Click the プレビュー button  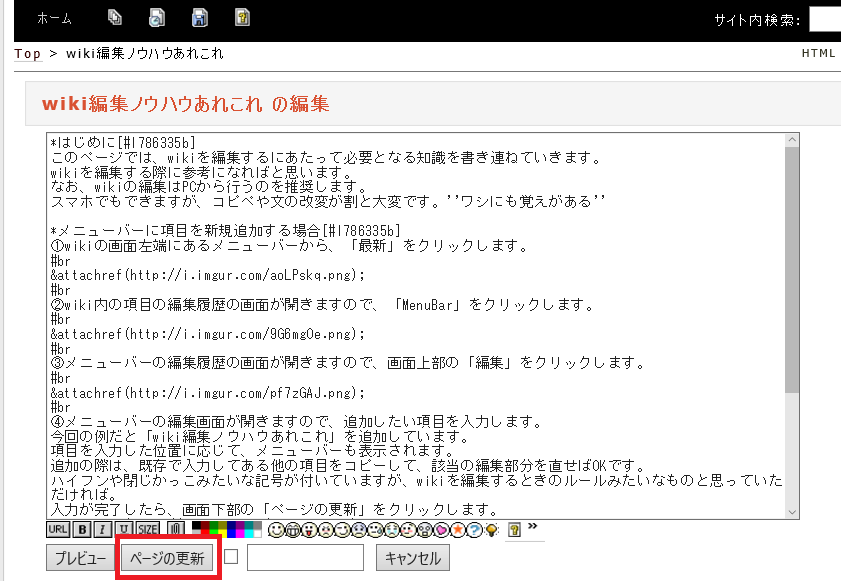(x=80, y=558)
